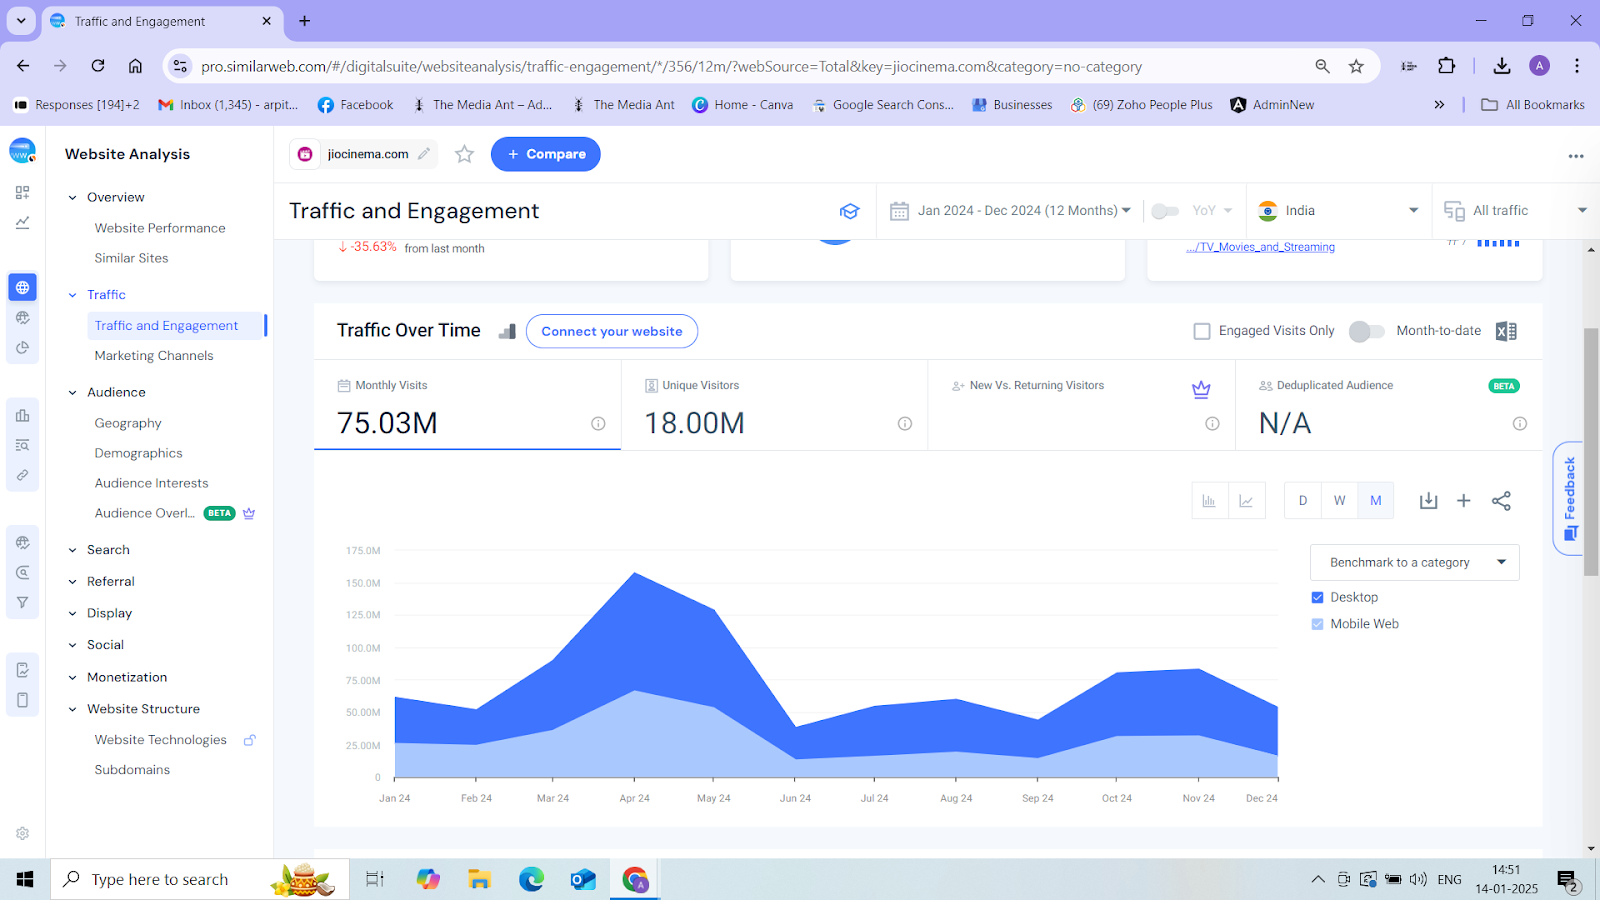Image resolution: width=1600 pixels, height=900 pixels.
Task: Open Demographics page
Action: [138, 453]
